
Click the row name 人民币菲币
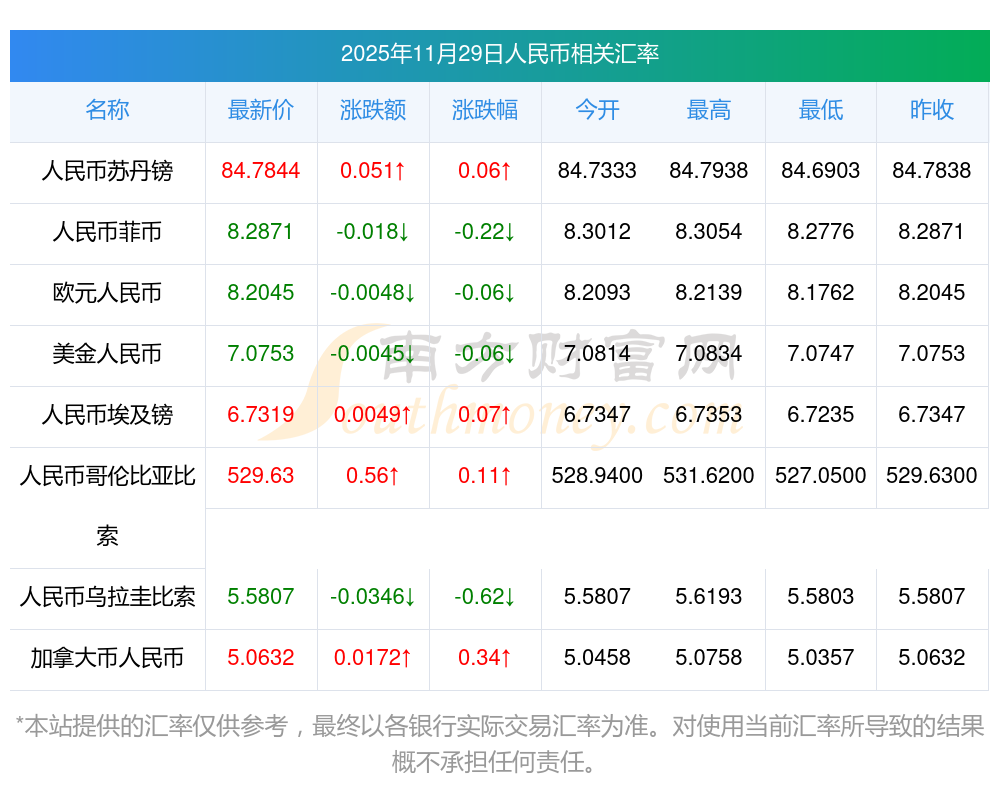[x=107, y=232]
